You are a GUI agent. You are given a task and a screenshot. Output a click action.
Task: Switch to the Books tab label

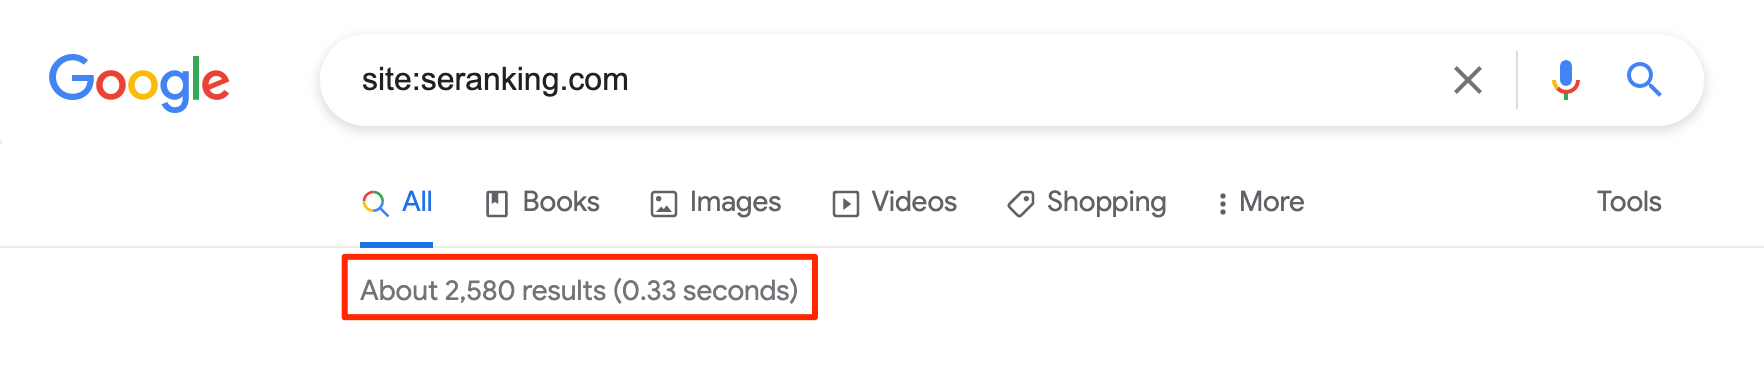561,202
